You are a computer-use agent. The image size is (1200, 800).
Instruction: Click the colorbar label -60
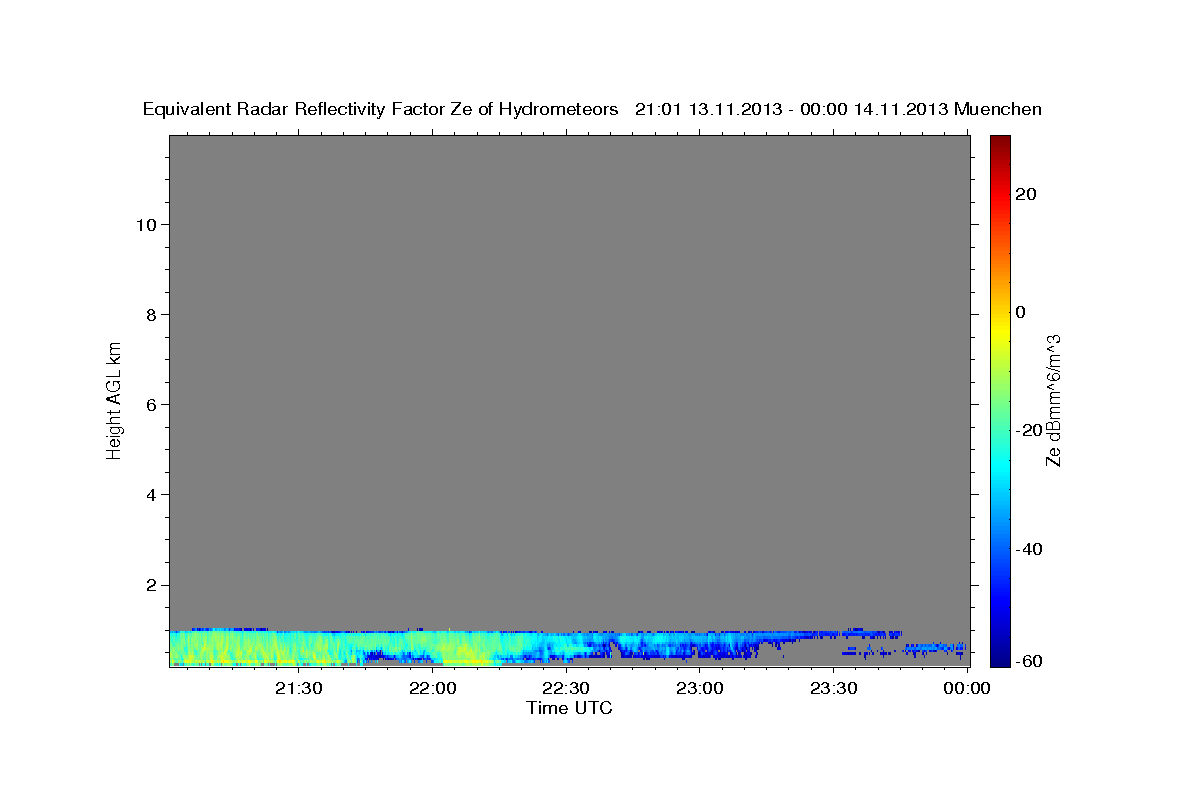tap(1029, 661)
